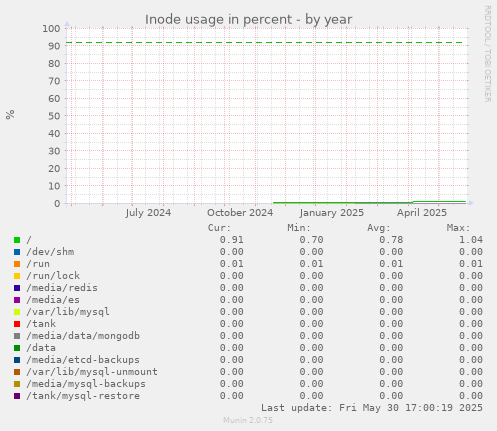Viewport: 497px width, 431px height.
Task: Click the '/var/lib/mysql' legend label
Action: (x=68, y=312)
